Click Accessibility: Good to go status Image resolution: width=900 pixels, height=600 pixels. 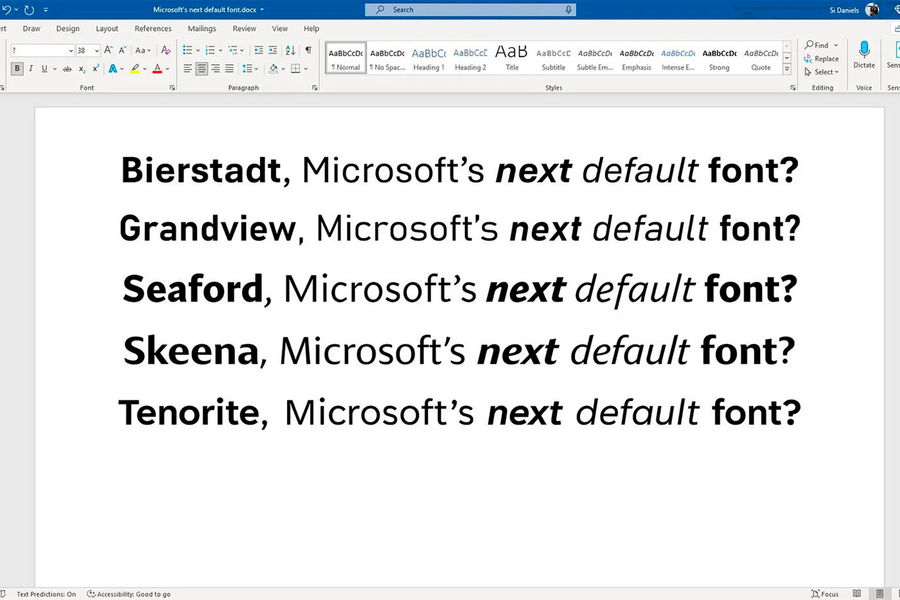pos(129,594)
